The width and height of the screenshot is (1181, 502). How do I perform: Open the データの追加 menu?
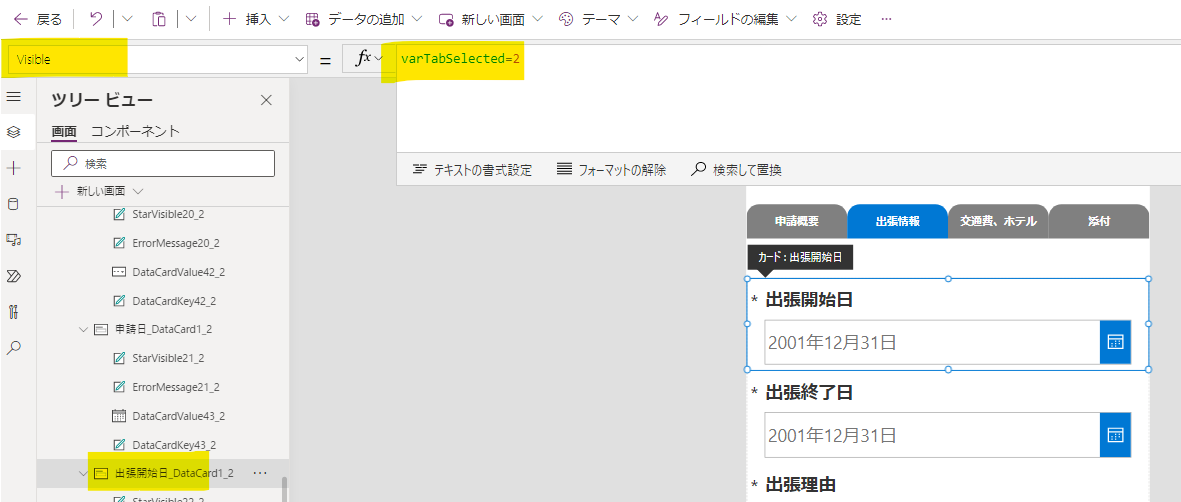[364, 20]
